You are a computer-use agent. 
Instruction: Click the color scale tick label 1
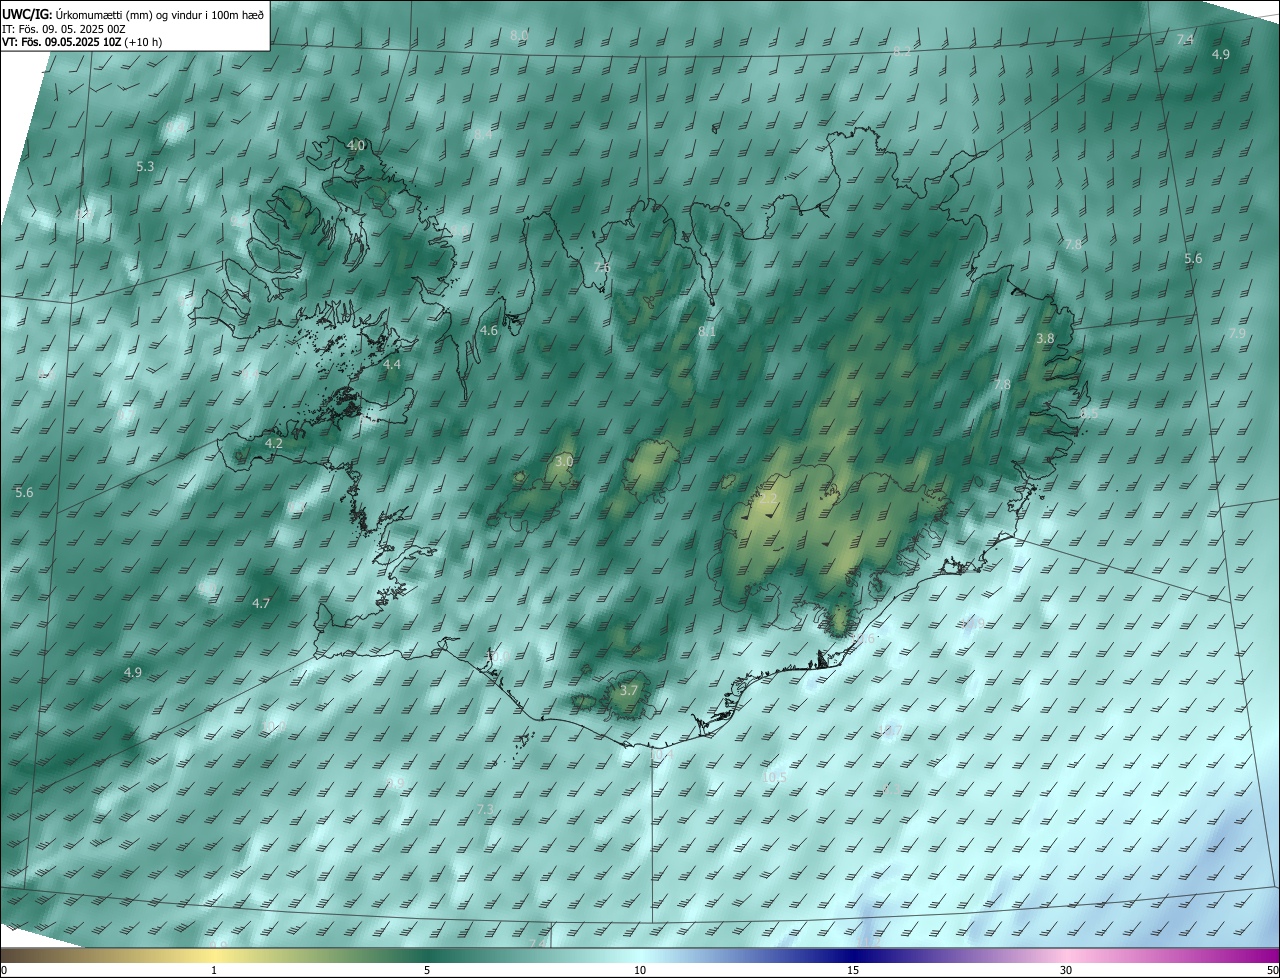tap(214, 970)
